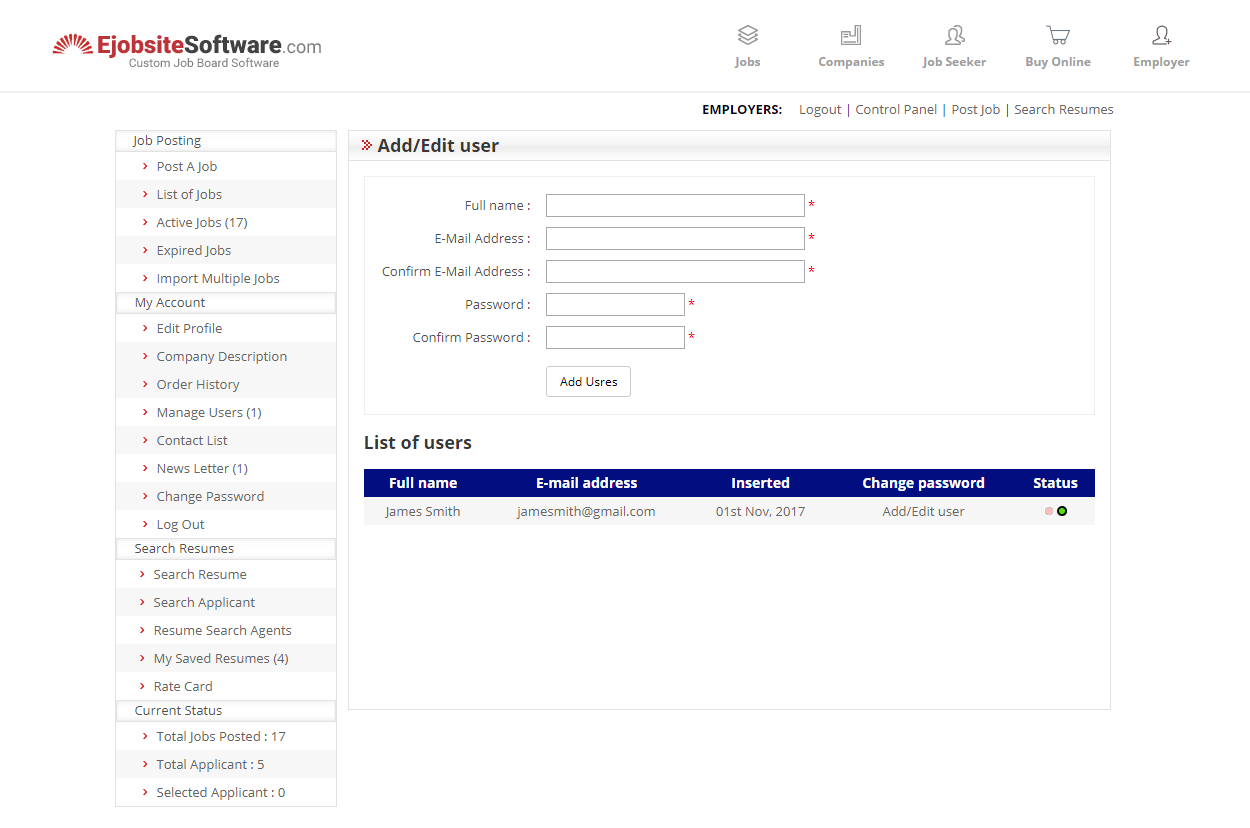Open the Jobs layers icon
This screenshot has width=1250, height=828.
[x=748, y=36]
